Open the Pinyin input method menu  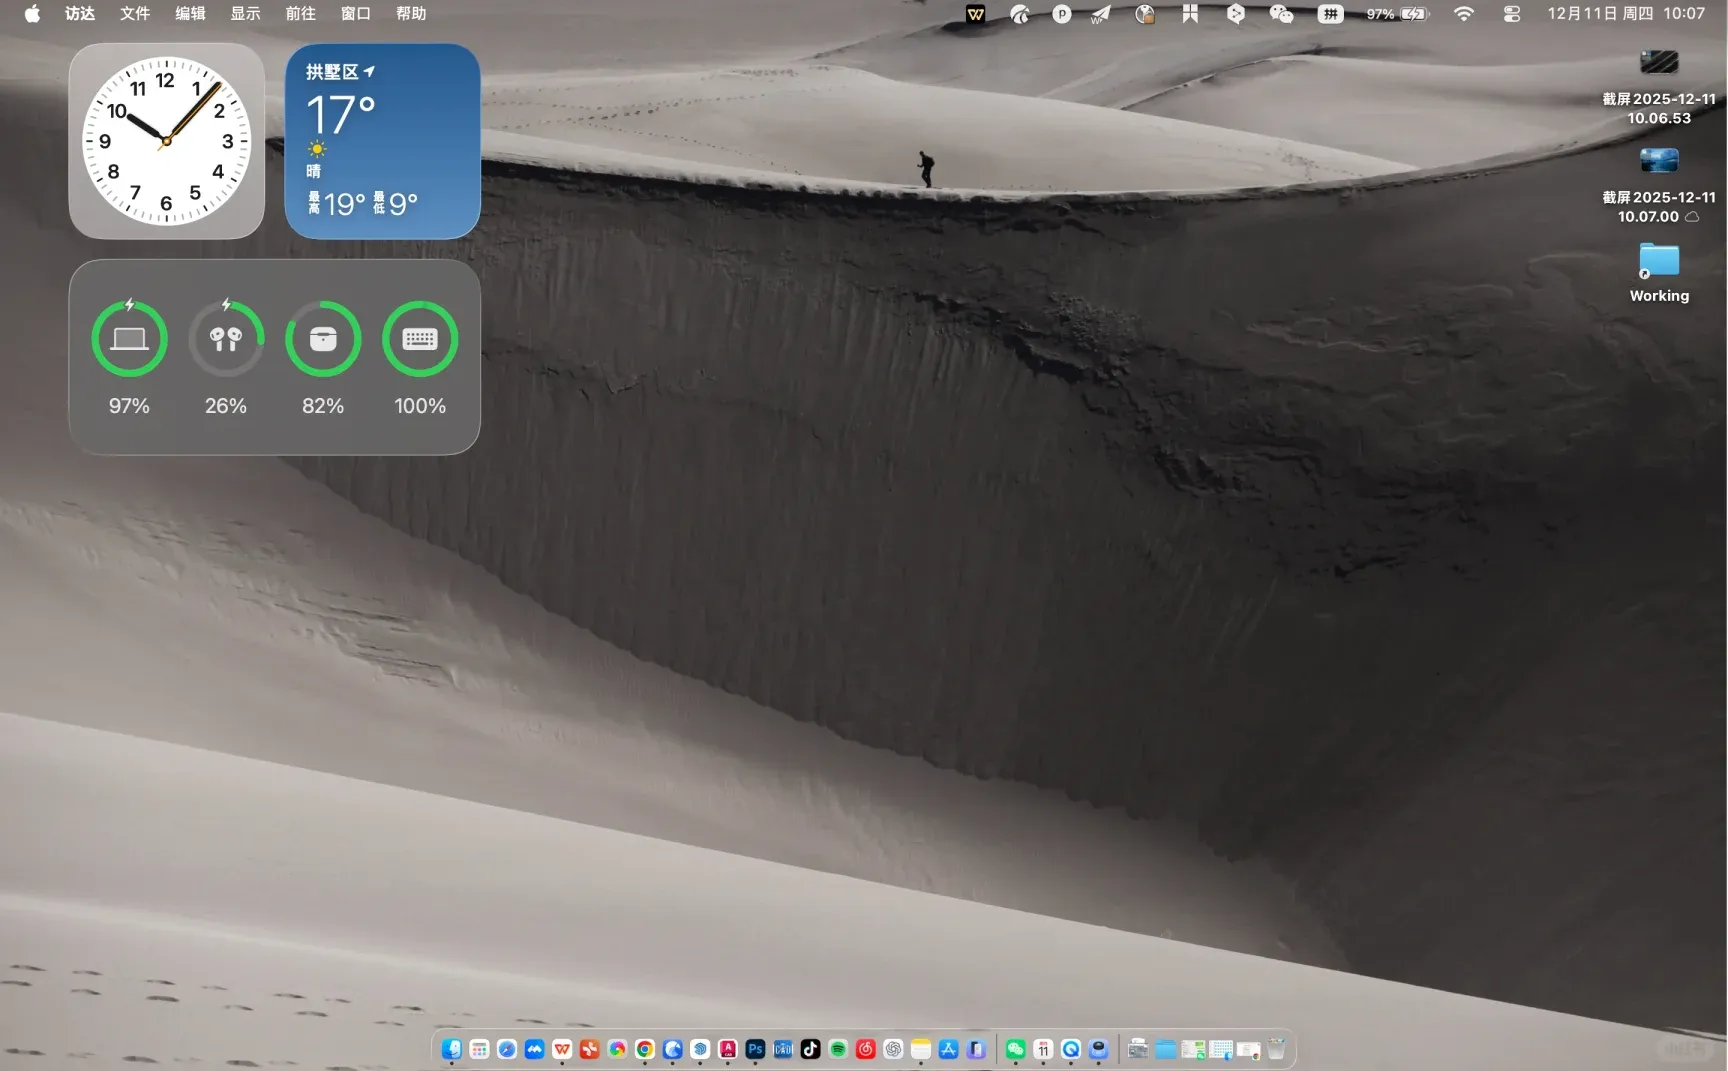click(x=1330, y=14)
